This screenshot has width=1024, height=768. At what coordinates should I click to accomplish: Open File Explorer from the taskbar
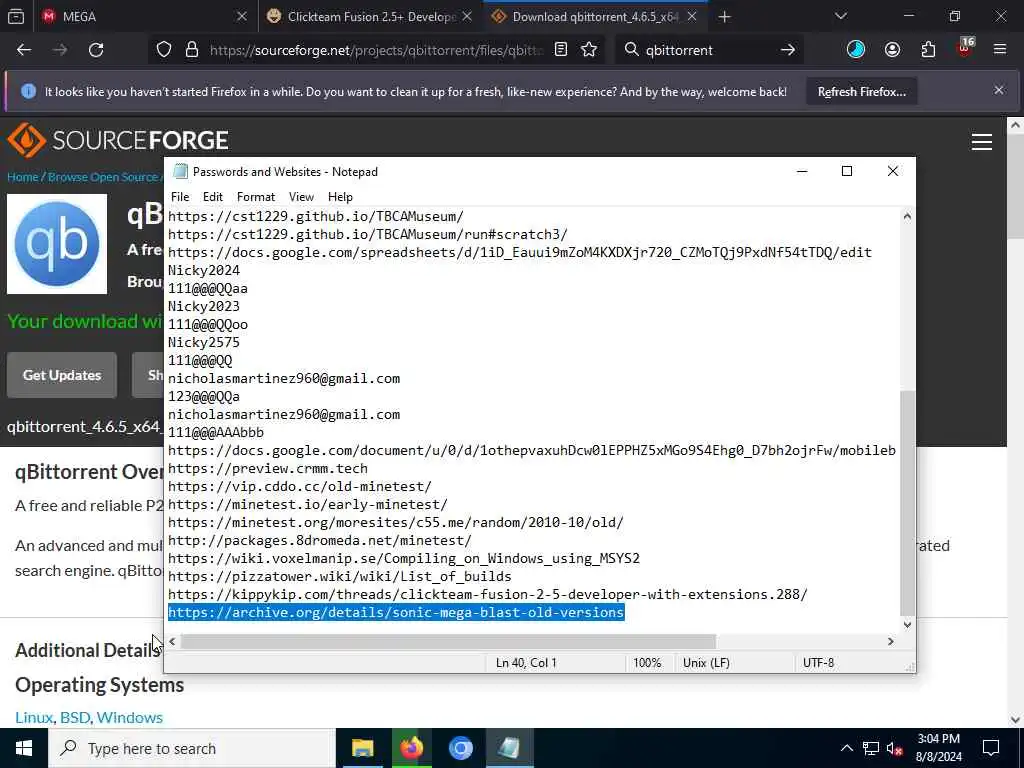[362, 748]
